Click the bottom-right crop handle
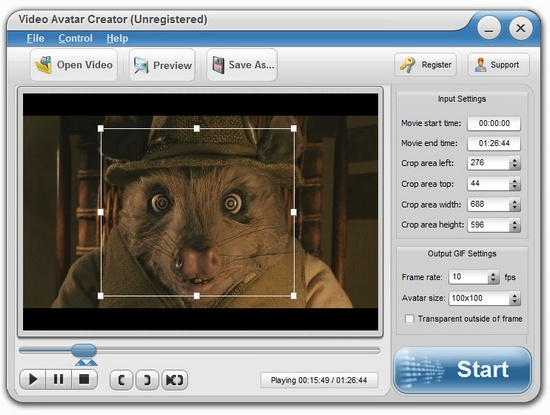This screenshot has width=550, height=415. (x=294, y=296)
